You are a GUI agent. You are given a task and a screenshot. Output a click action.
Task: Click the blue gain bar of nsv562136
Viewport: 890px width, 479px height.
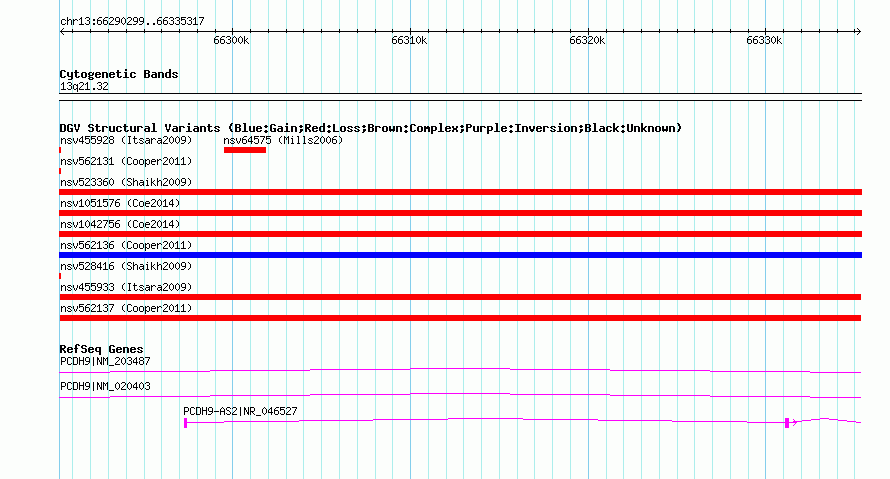(x=460, y=255)
